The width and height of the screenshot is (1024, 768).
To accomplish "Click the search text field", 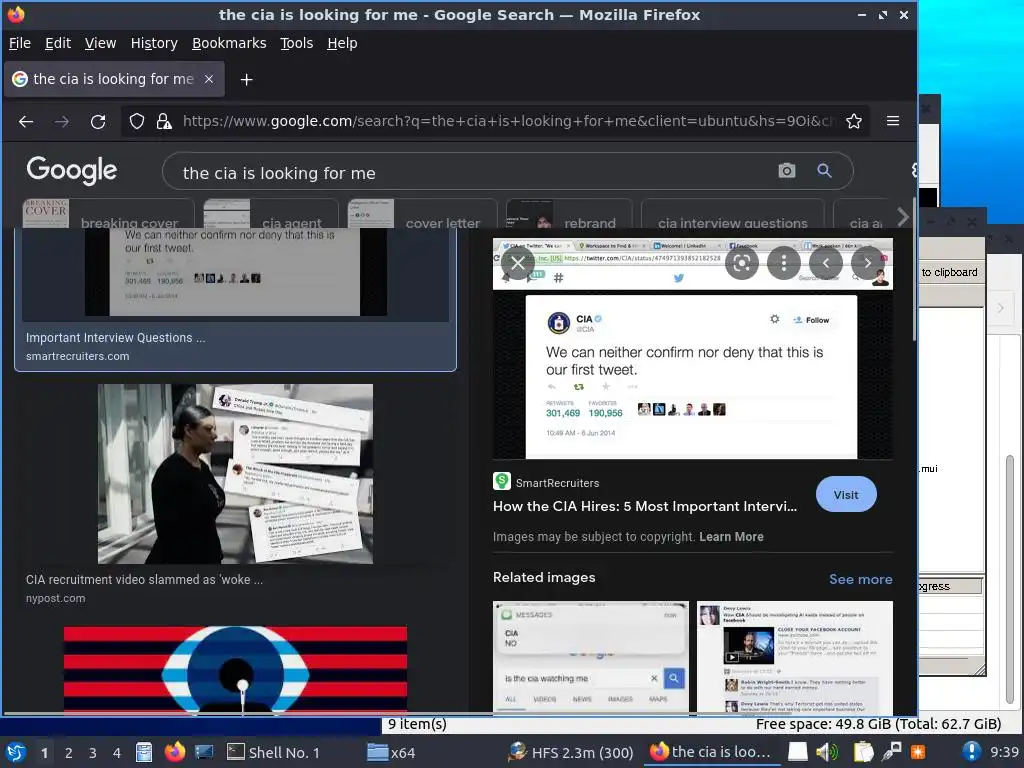I will point(470,172).
